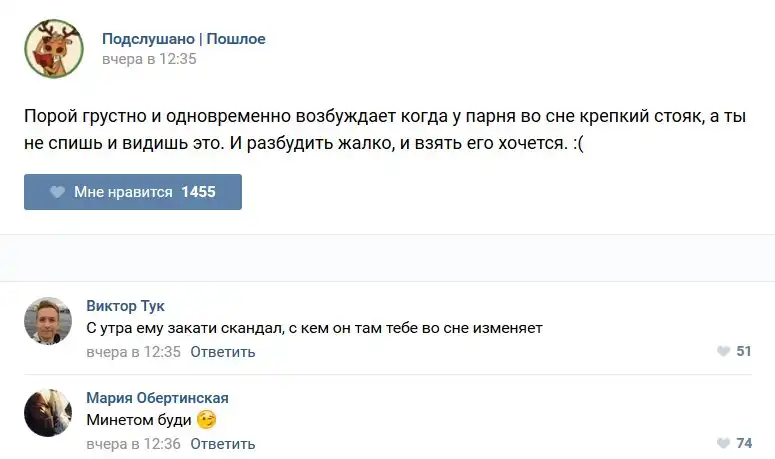Open Мария Обертинская's profile name link
775x459 pixels.
point(157,398)
